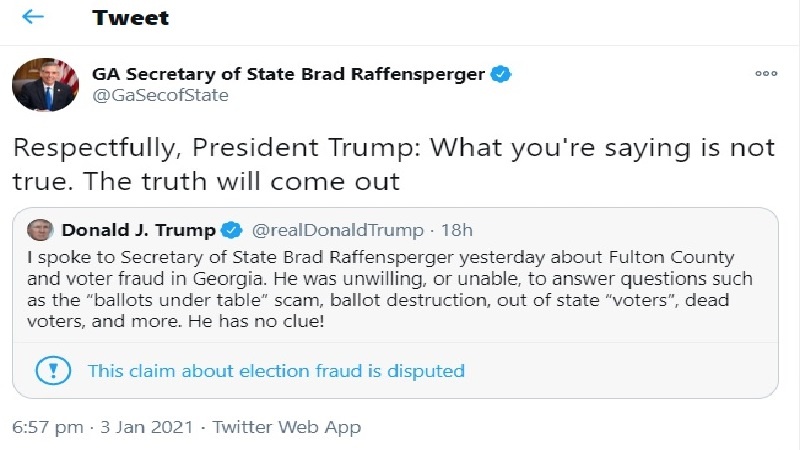This screenshot has width=800, height=450.
Task: Click the disputed claim exclamation icon
Action: click(x=51, y=371)
